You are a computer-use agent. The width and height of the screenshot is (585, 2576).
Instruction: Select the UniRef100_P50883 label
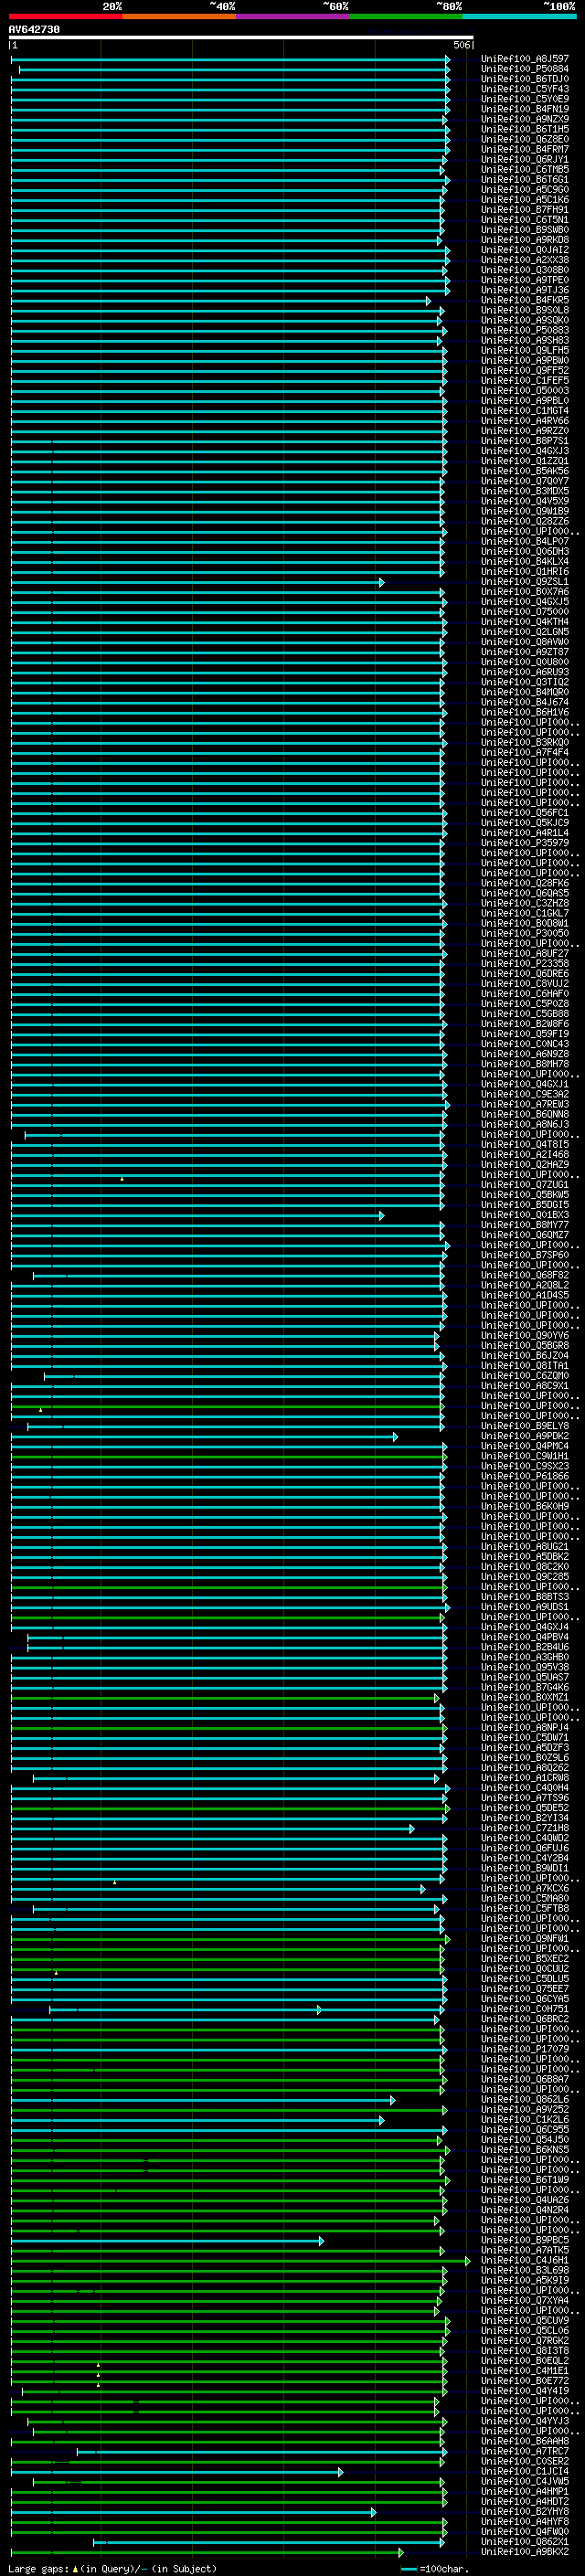[x=525, y=331]
